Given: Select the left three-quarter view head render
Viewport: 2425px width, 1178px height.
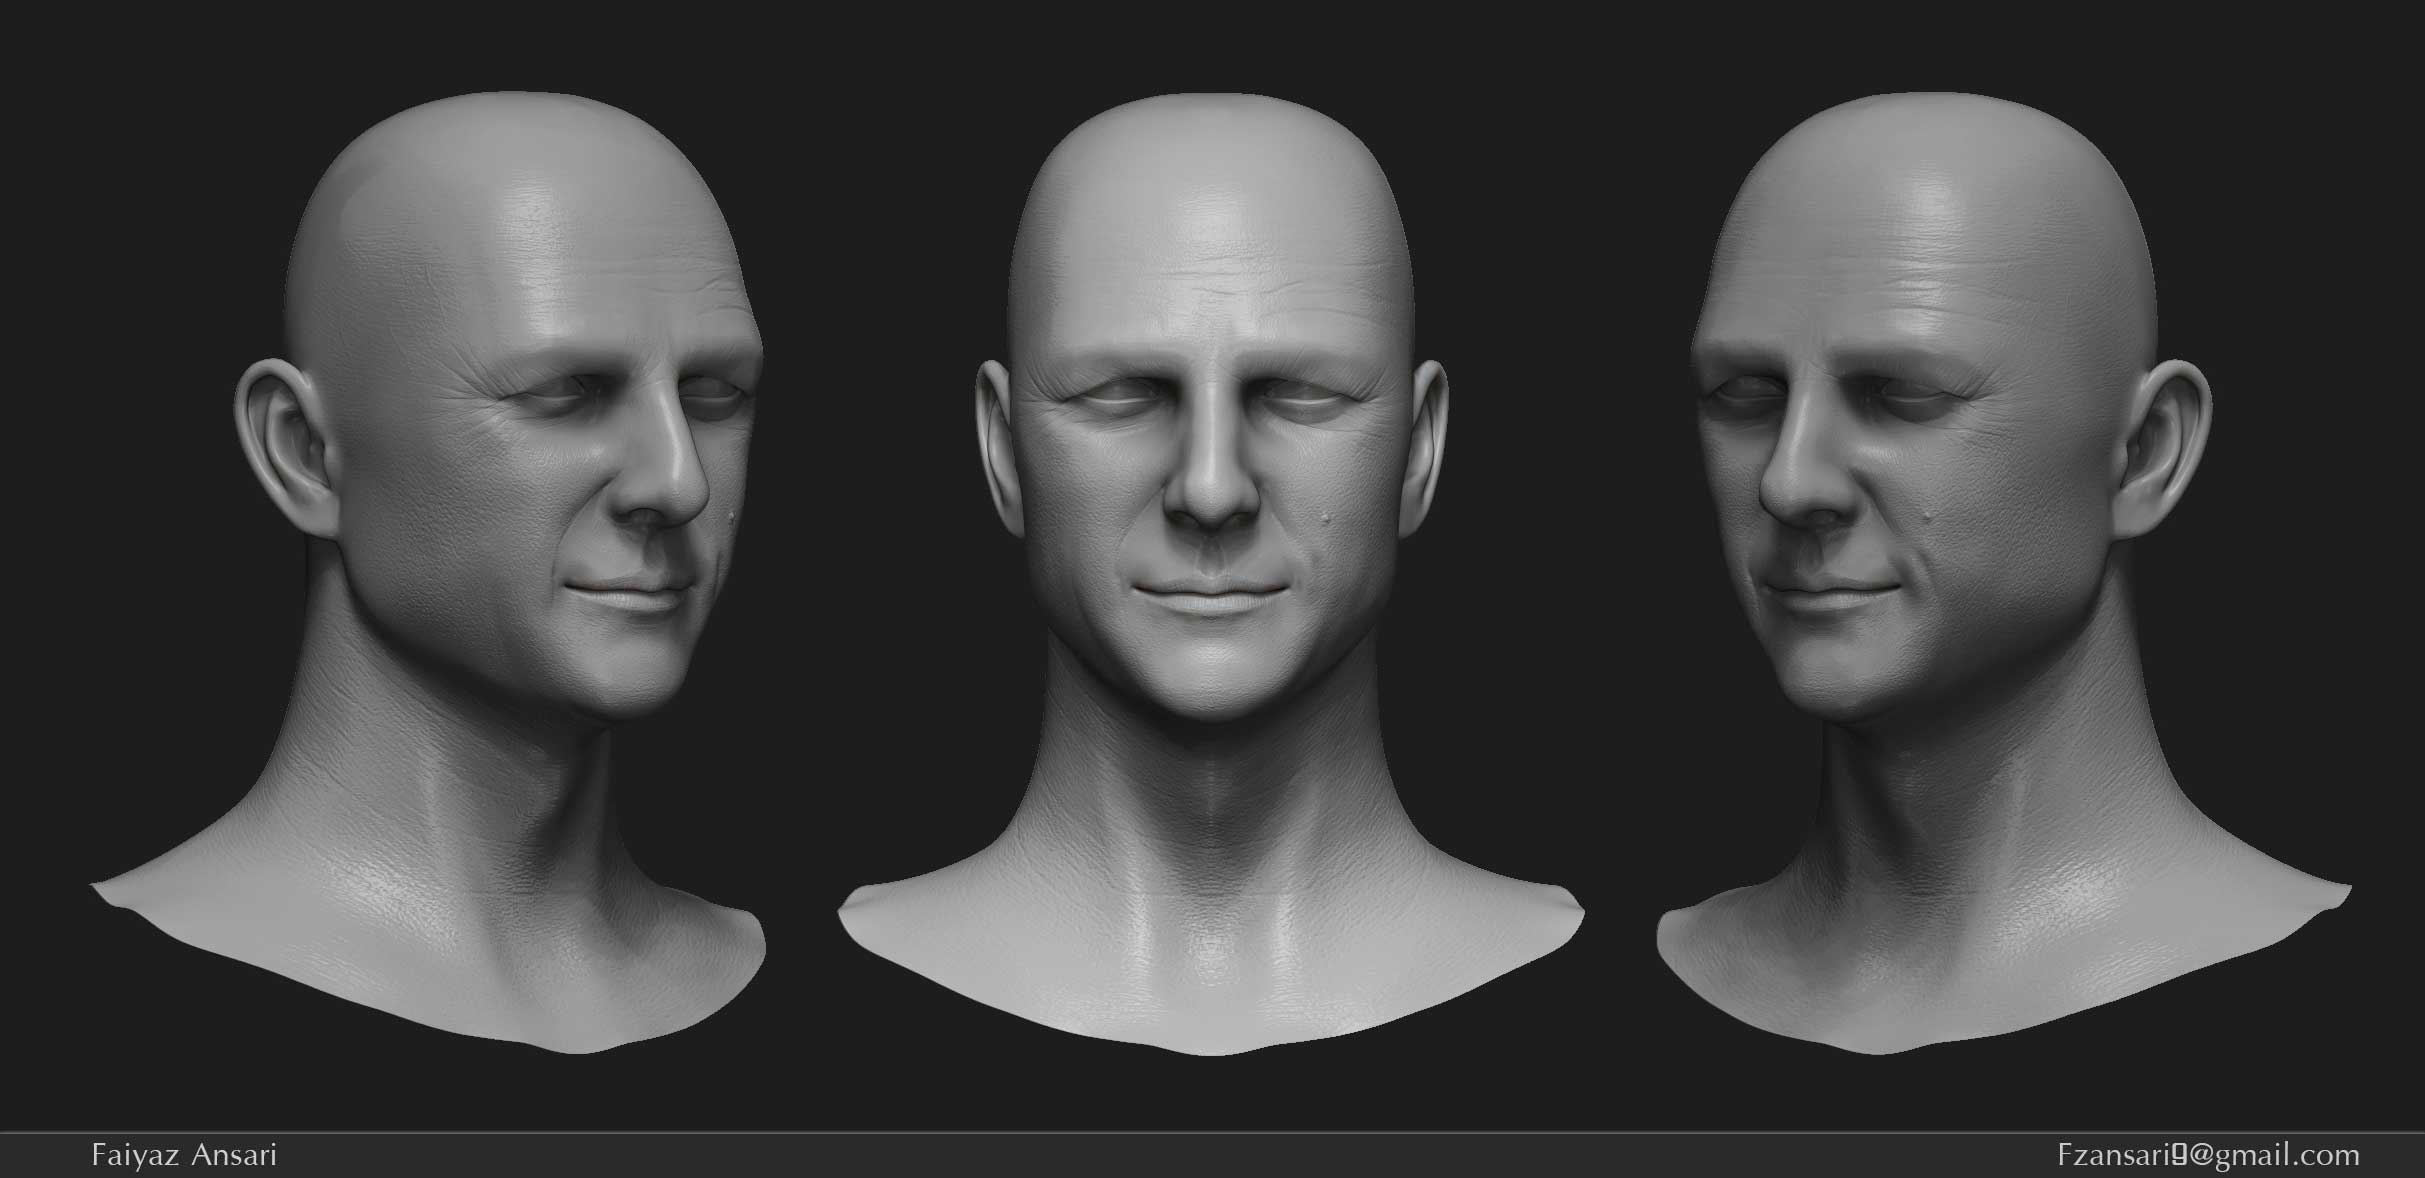Looking at the screenshot, I should coord(429,573).
